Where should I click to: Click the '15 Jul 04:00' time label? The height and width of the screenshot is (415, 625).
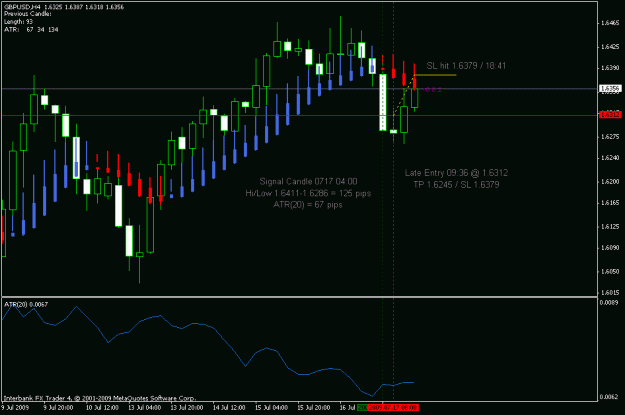point(271,407)
